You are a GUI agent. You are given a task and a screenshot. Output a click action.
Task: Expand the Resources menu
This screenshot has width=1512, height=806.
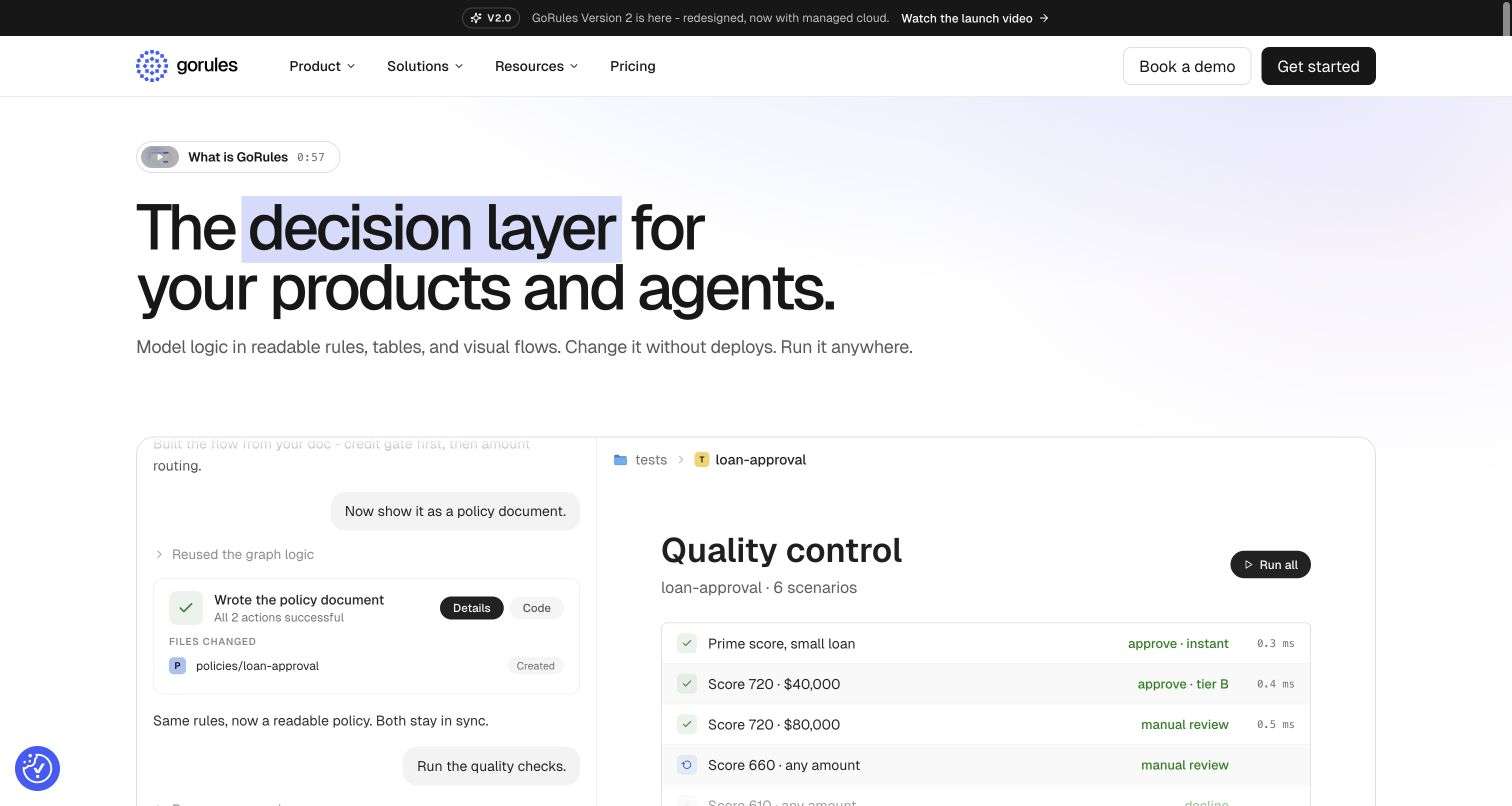pyautogui.click(x=536, y=66)
